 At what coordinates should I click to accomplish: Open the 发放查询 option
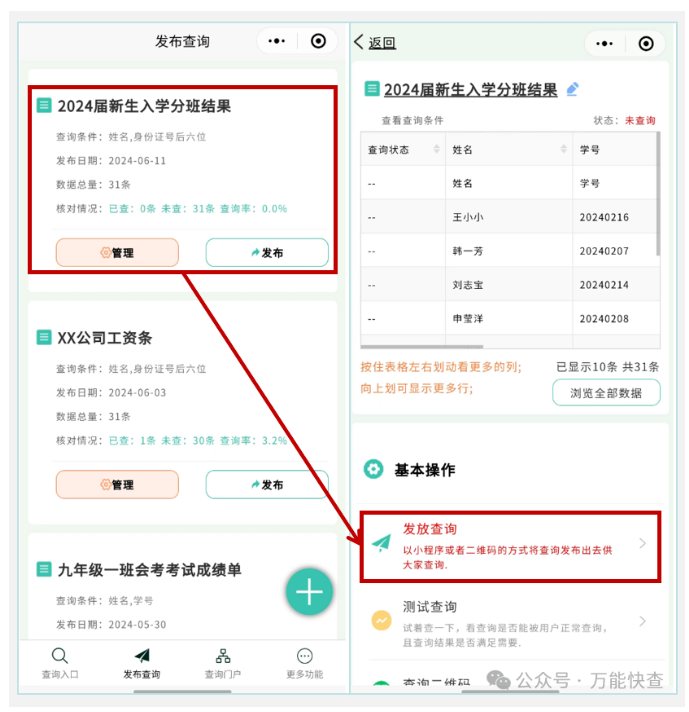click(x=510, y=547)
